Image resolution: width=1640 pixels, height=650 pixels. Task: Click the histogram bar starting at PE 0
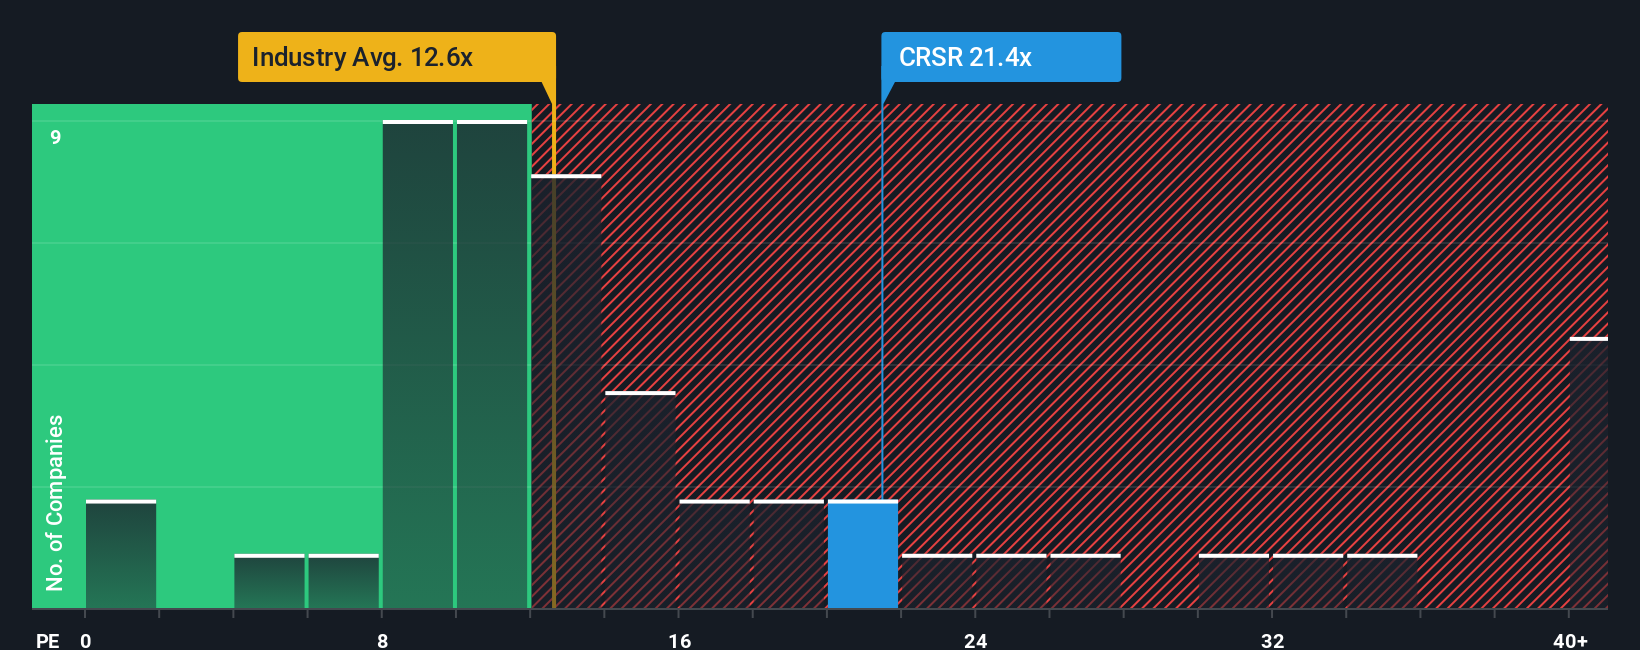click(x=121, y=554)
